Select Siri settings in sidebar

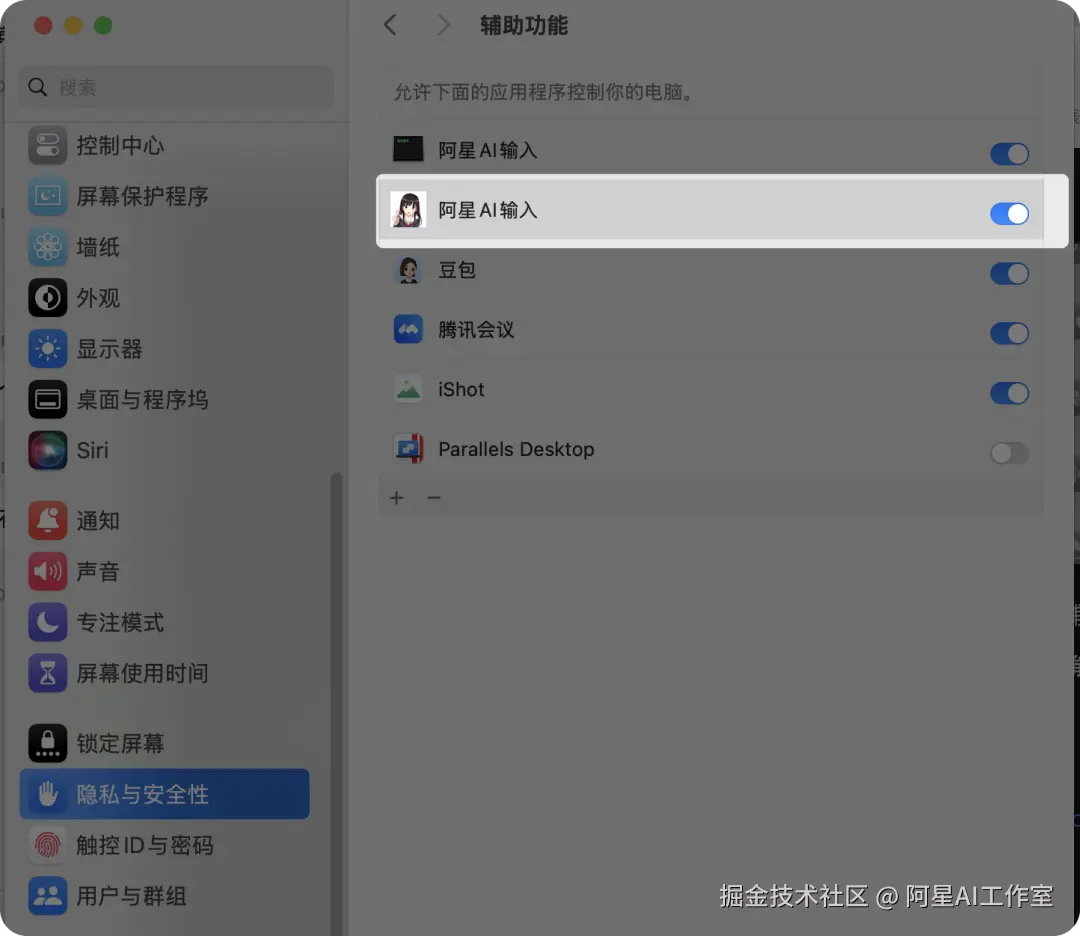click(x=92, y=450)
